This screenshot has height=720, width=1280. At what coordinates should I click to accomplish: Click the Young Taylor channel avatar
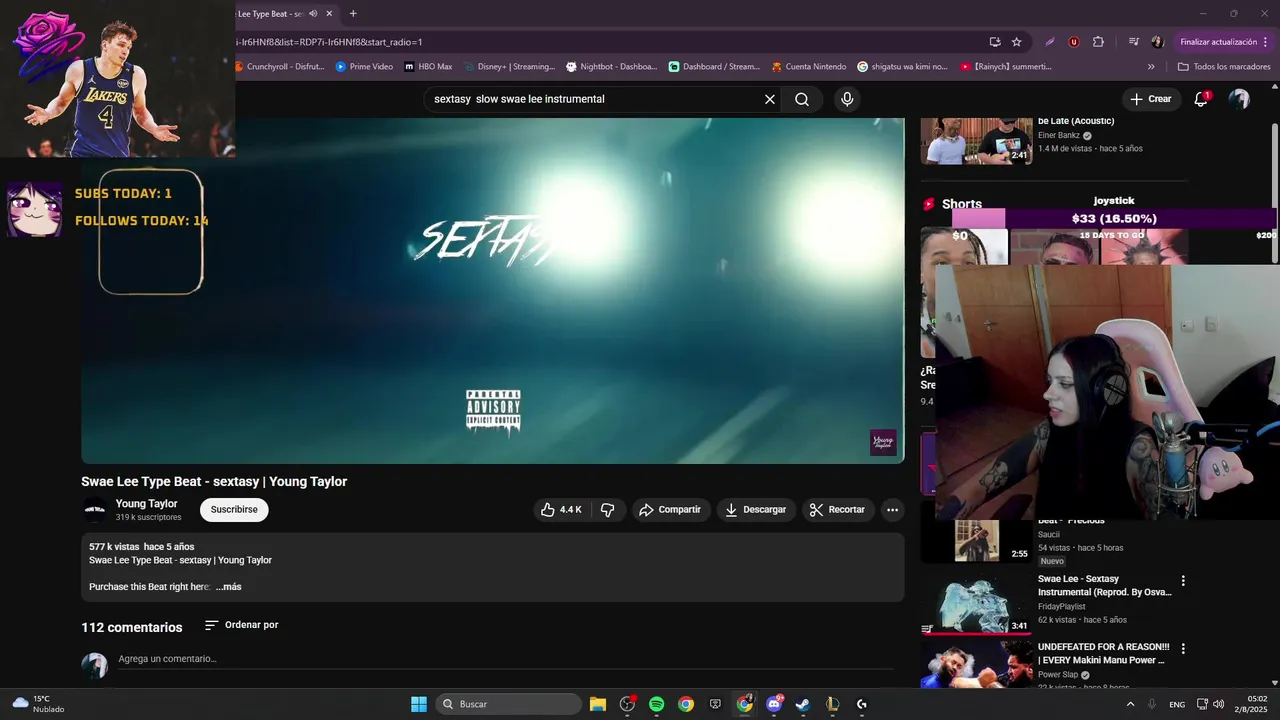coord(95,510)
